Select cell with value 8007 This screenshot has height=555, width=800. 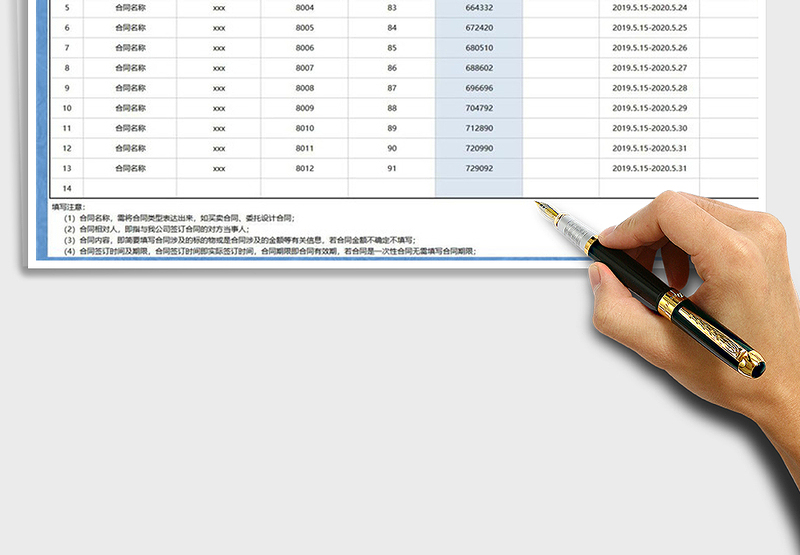point(305,68)
